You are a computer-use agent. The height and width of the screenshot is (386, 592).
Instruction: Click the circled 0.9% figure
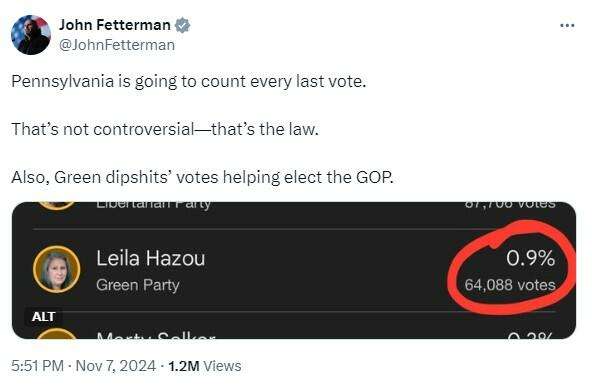[530, 259]
